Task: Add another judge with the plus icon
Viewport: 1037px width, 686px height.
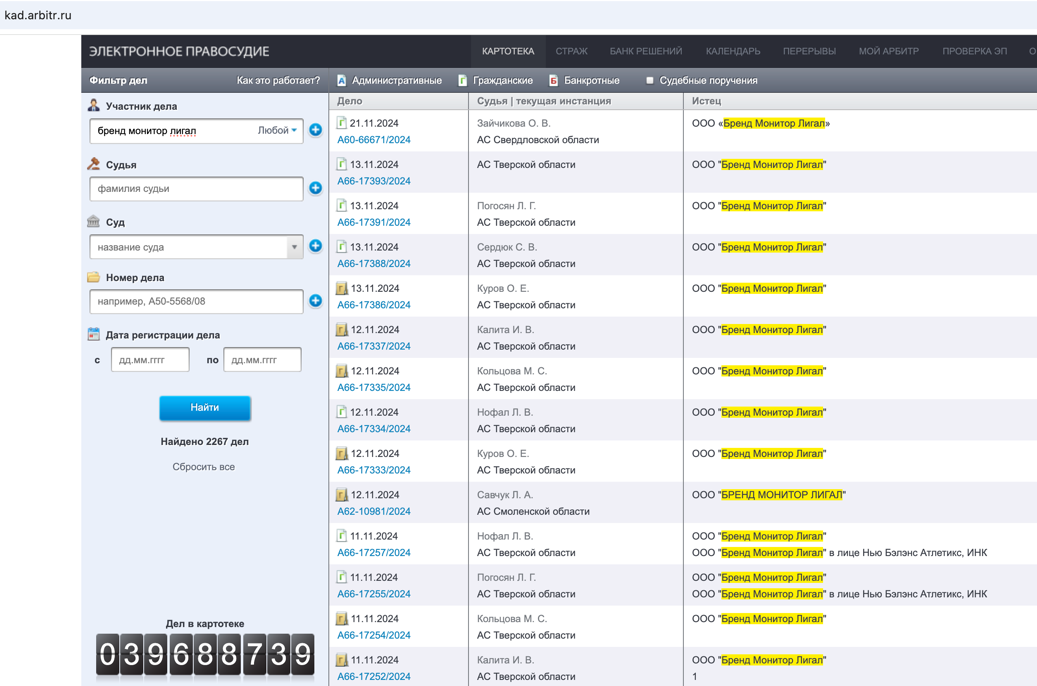Action: click(x=315, y=188)
